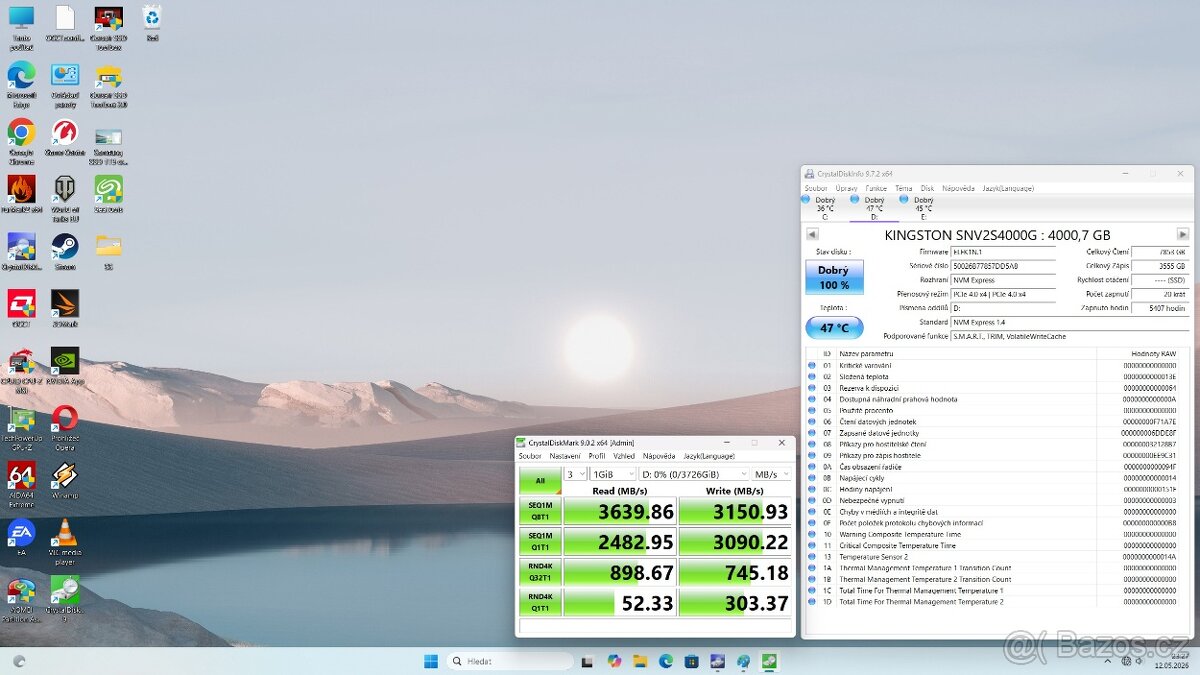Open Soubor menu in CrystalDiskInfo
The image size is (1200, 675).
[x=816, y=188]
